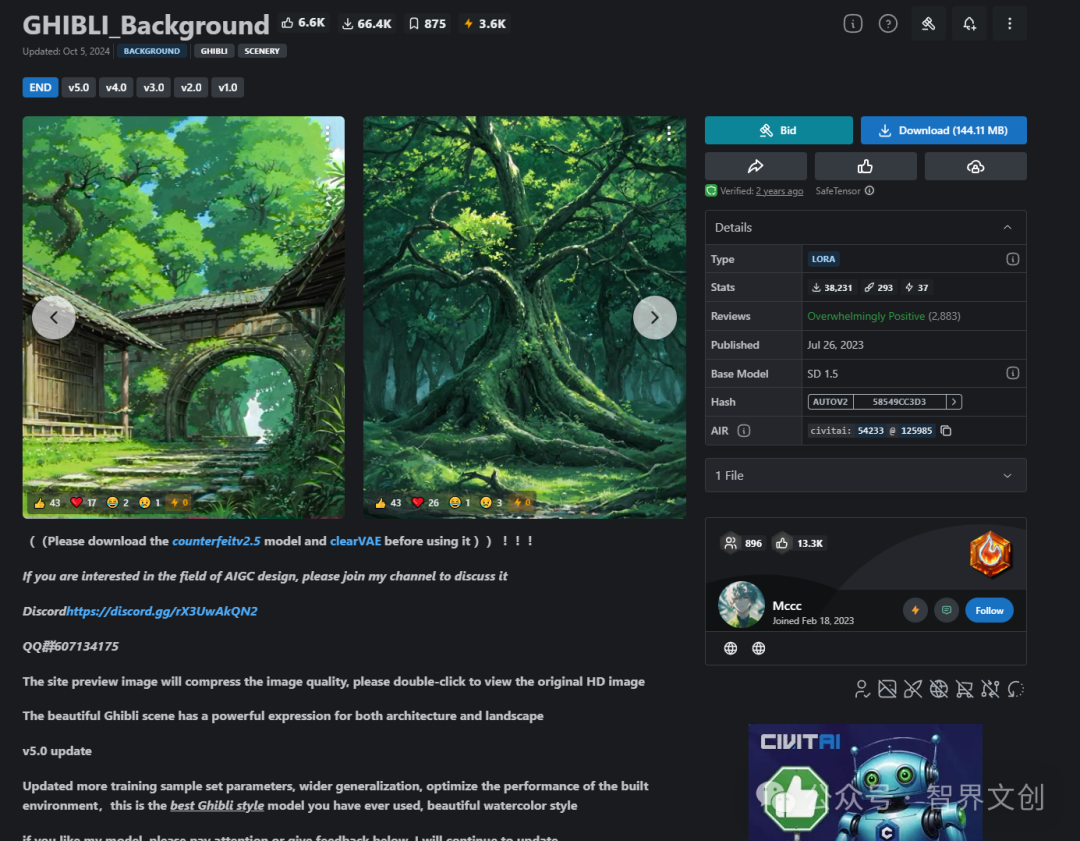The height and width of the screenshot is (841, 1080).
Task: Click the cloud save button
Action: (x=975, y=166)
